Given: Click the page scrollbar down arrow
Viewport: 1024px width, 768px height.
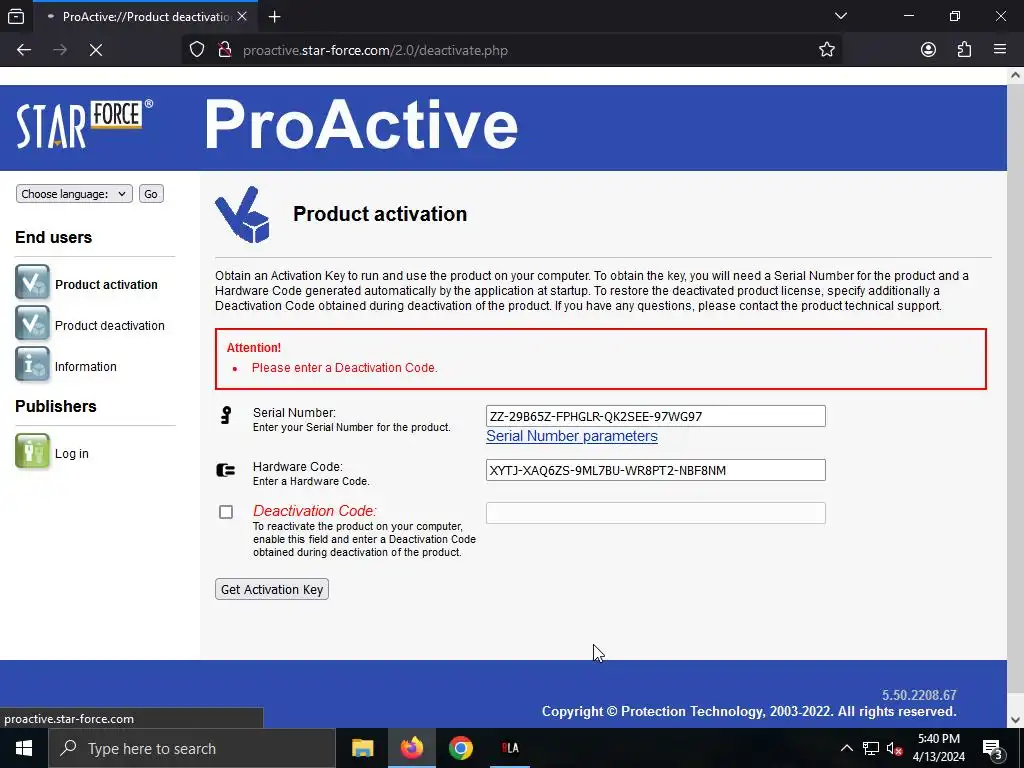Looking at the screenshot, I should 1015,720.
